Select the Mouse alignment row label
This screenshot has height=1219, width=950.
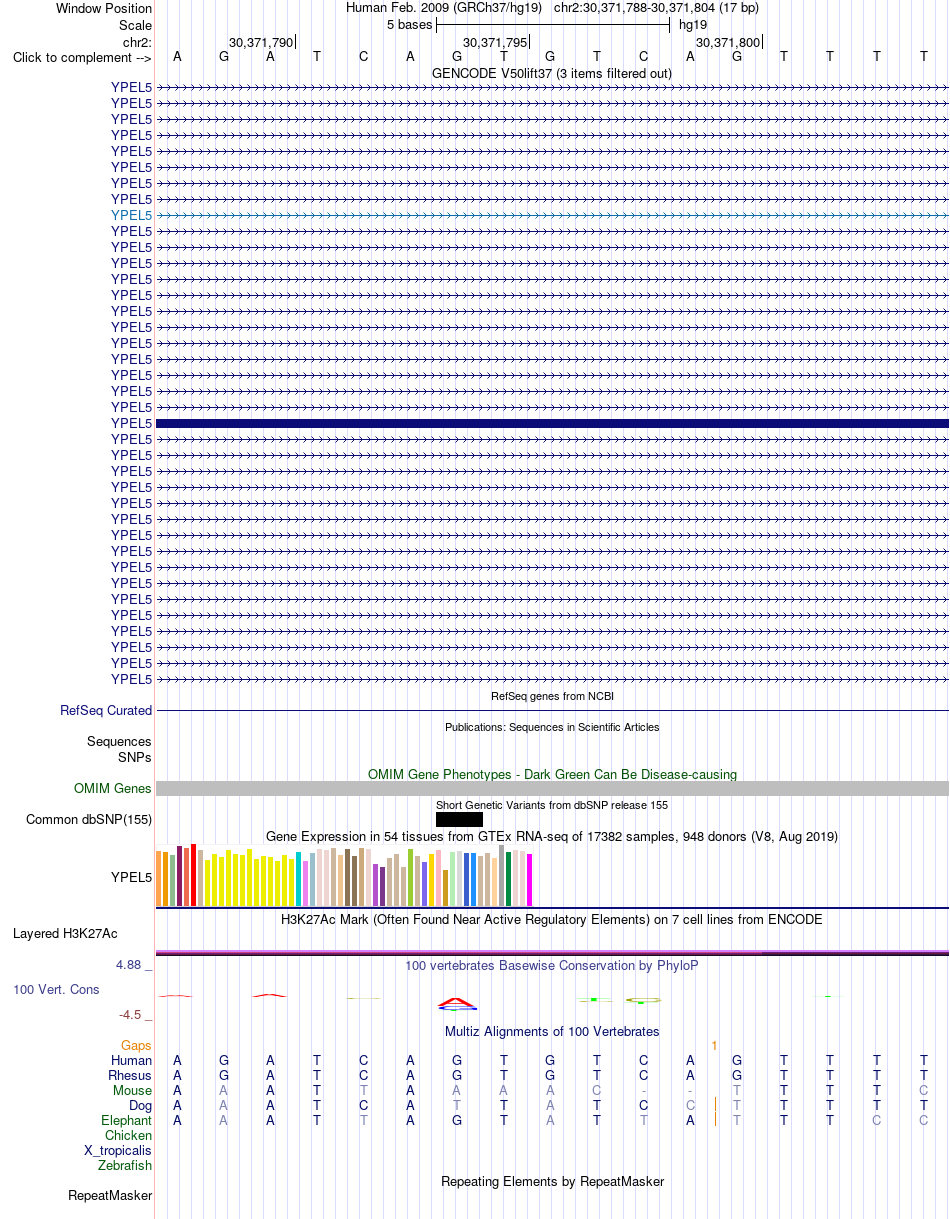coord(132,1091)
